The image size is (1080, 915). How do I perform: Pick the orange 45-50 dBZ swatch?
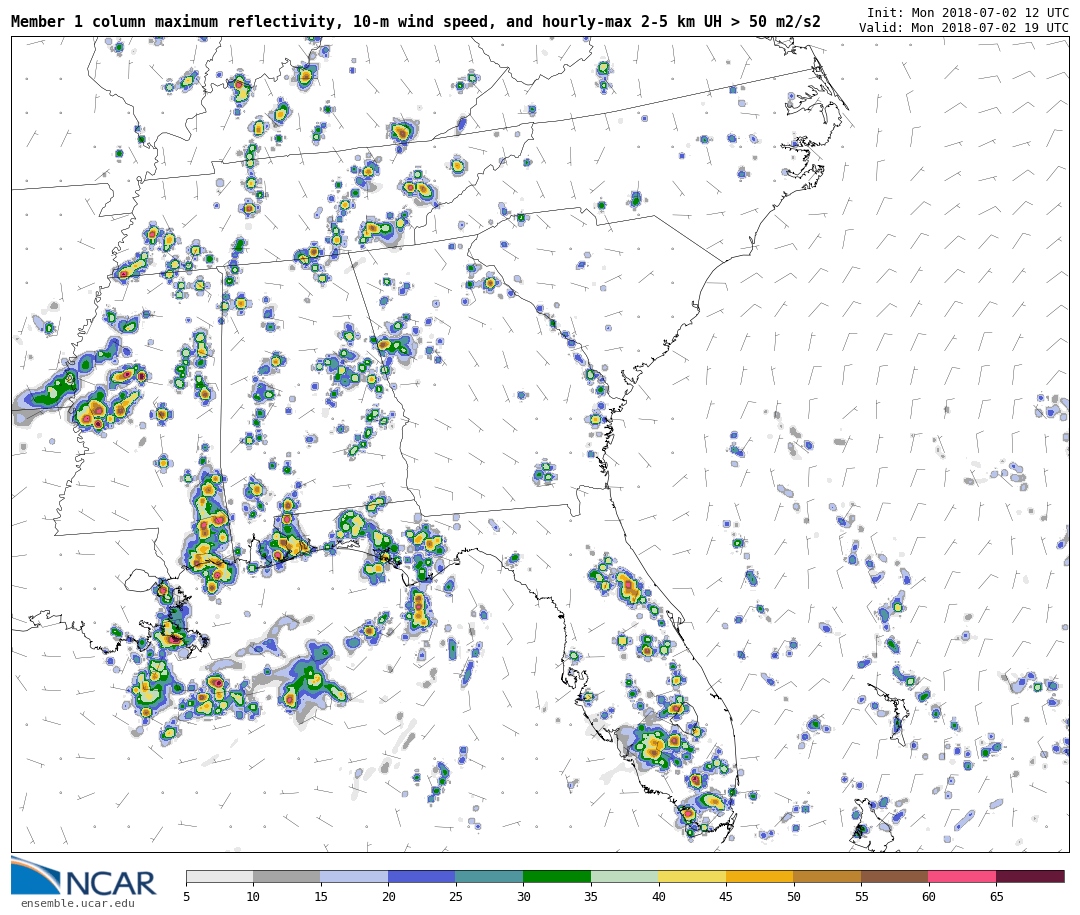pyautogui.click(x=760, y=876)
